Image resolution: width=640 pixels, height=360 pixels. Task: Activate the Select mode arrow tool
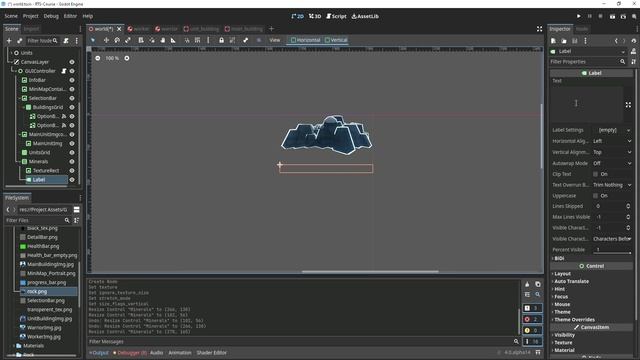tap(93, 40)
